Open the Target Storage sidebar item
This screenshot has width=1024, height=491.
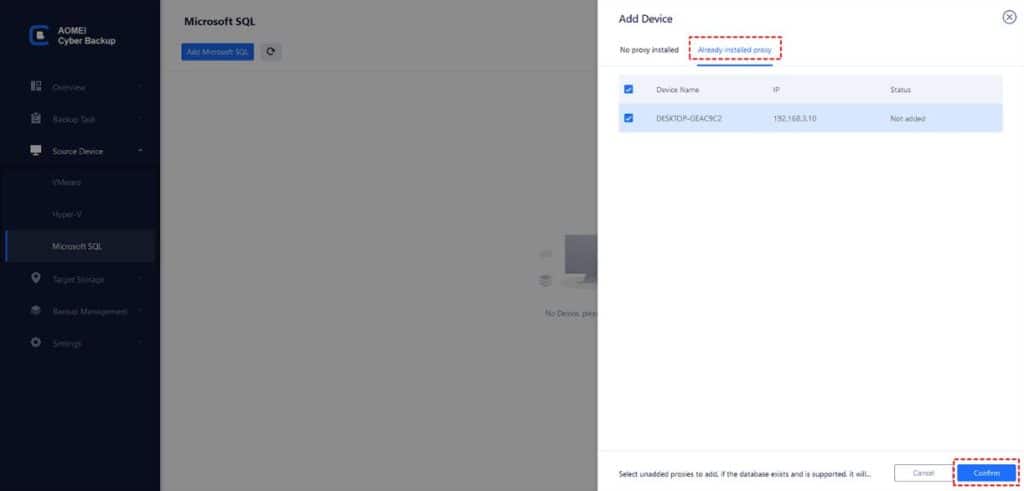[x=78, y=279]
